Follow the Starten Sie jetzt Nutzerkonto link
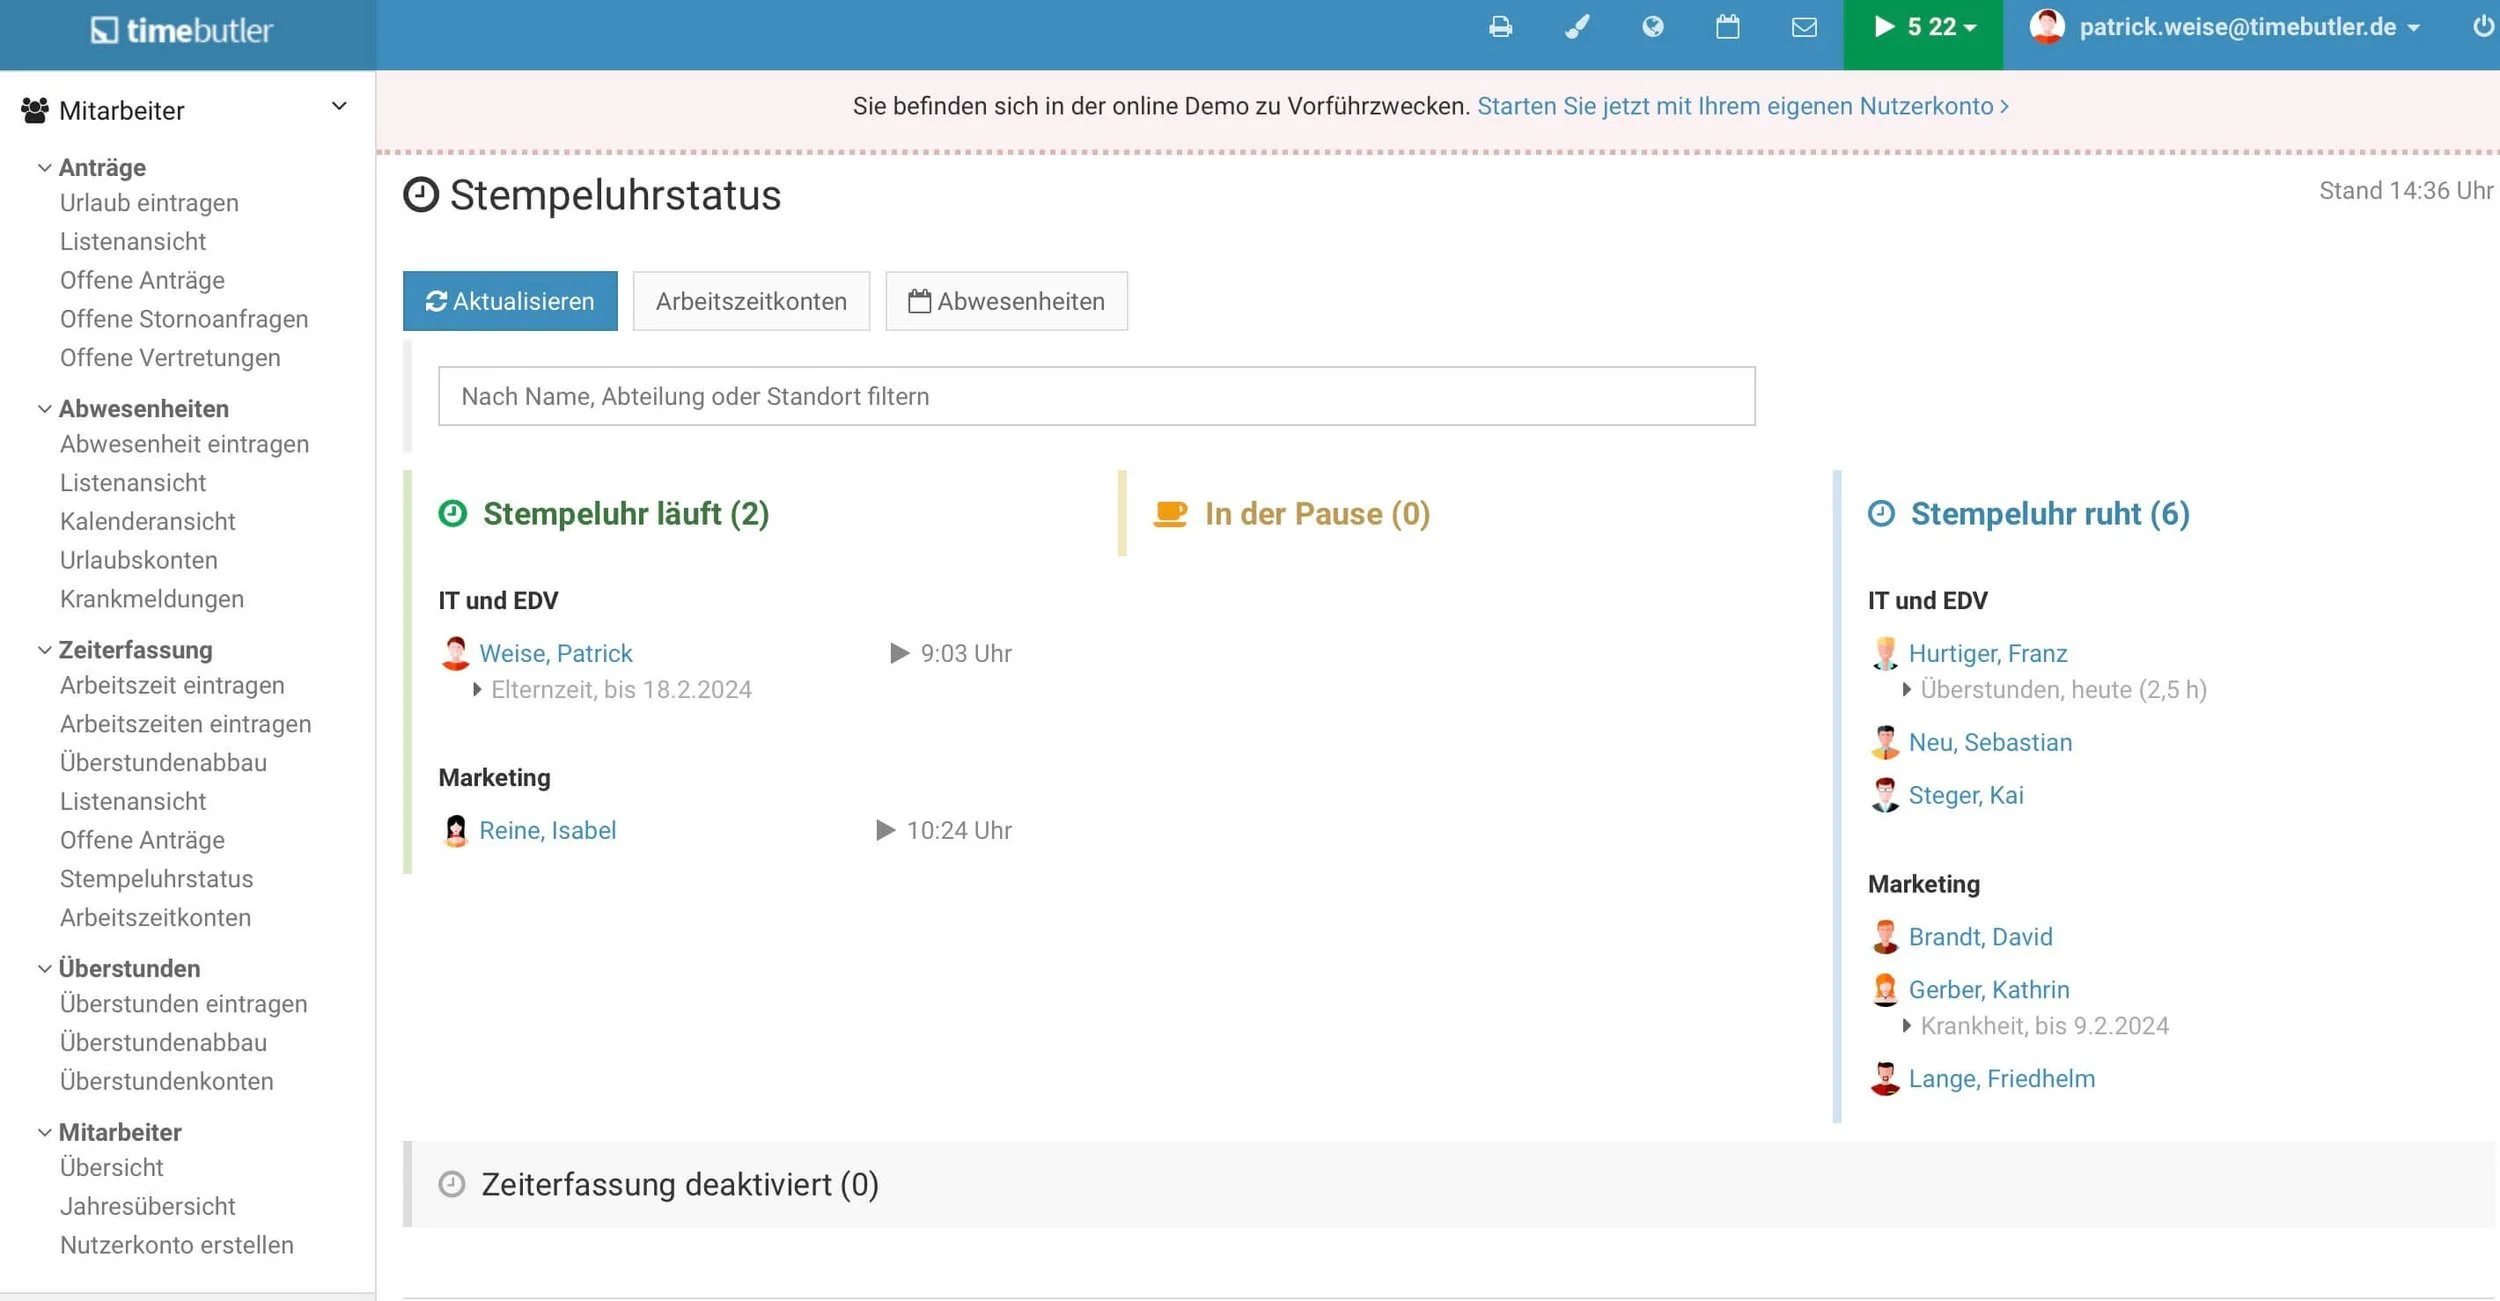This screenshot has height=1301, width=2500. point(1742,106)
